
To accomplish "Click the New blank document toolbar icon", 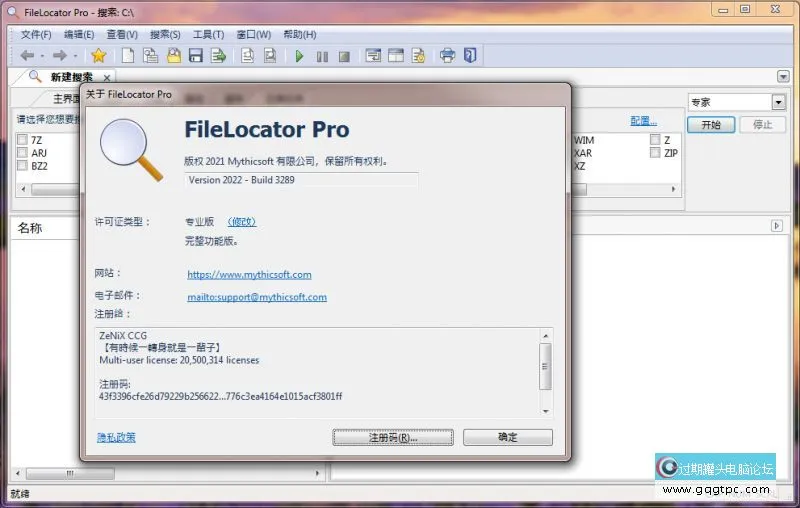I will click(128, 56).
